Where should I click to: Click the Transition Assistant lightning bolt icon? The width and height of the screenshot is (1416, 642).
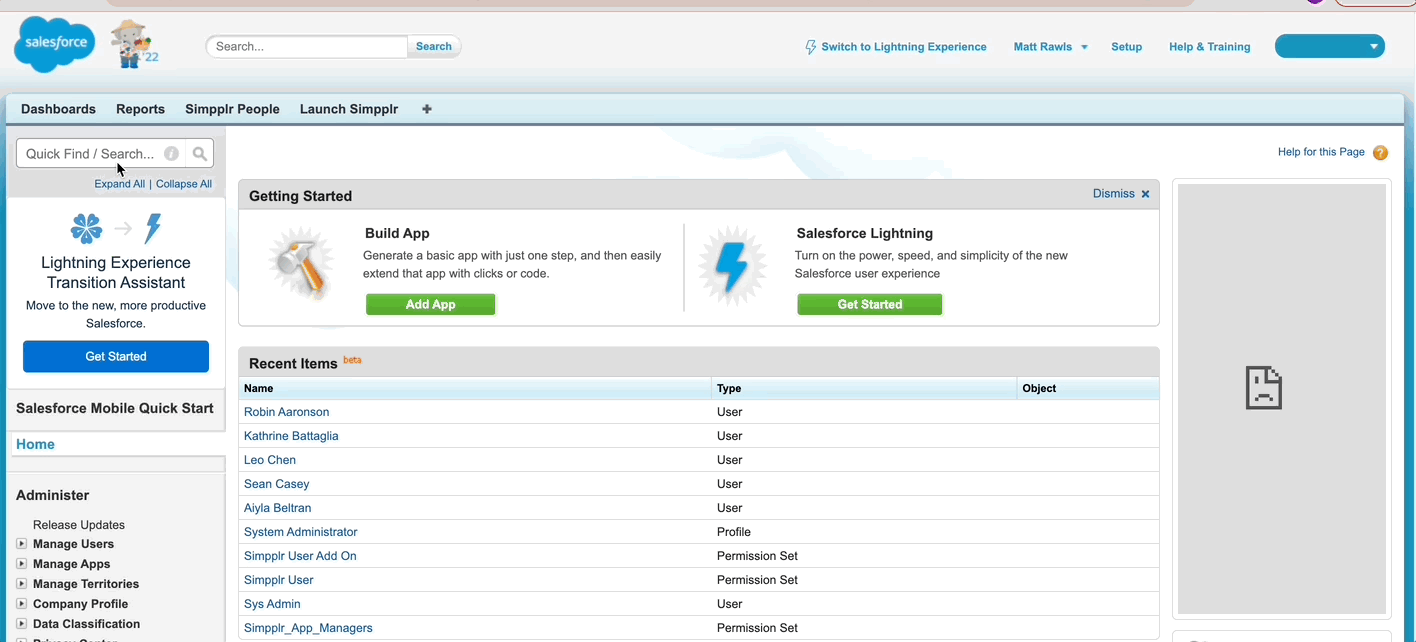click(152, 229)
